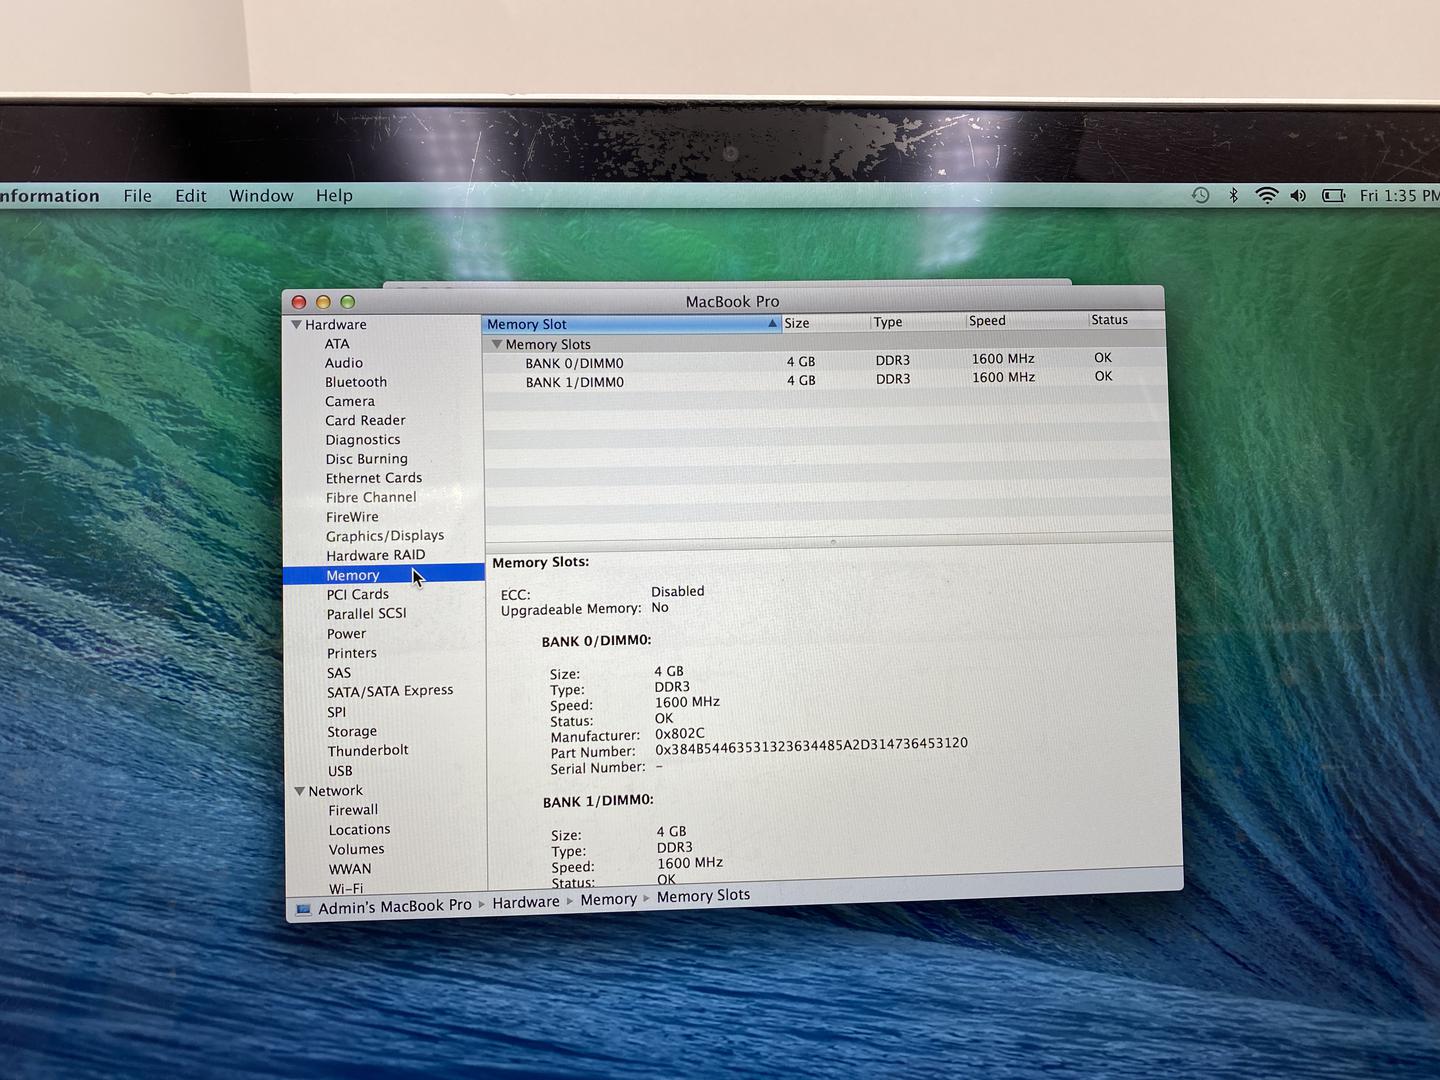Open the File menu

tap(137, 196)
